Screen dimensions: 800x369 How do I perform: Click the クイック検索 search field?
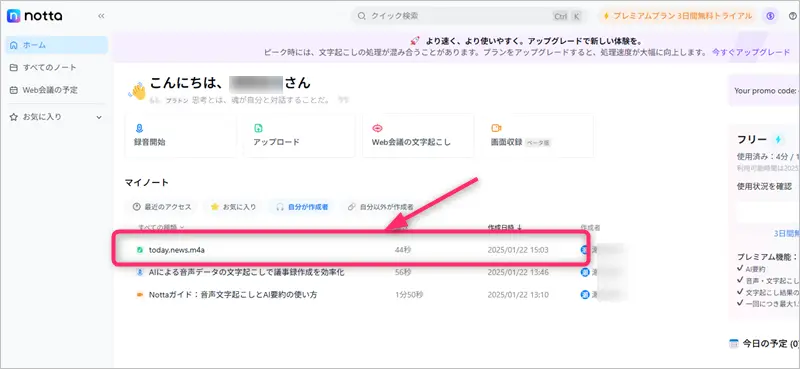469,16
